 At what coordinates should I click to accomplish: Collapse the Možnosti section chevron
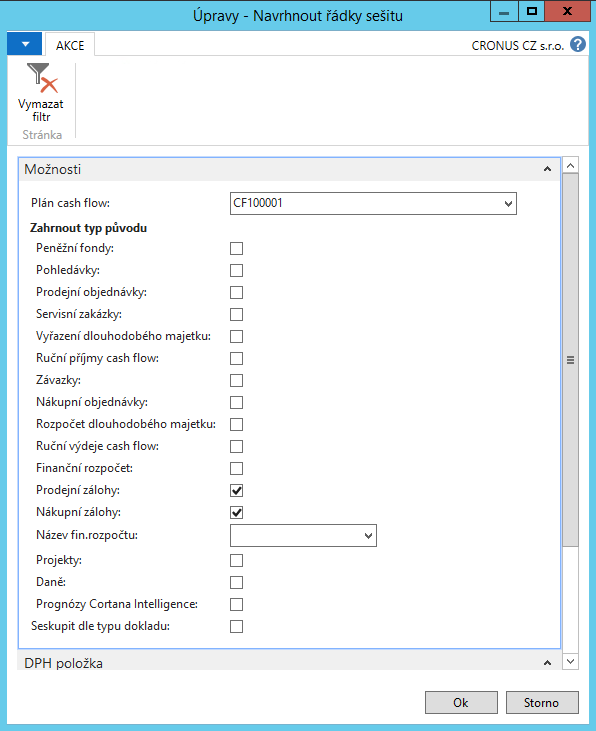click(547, 169)
